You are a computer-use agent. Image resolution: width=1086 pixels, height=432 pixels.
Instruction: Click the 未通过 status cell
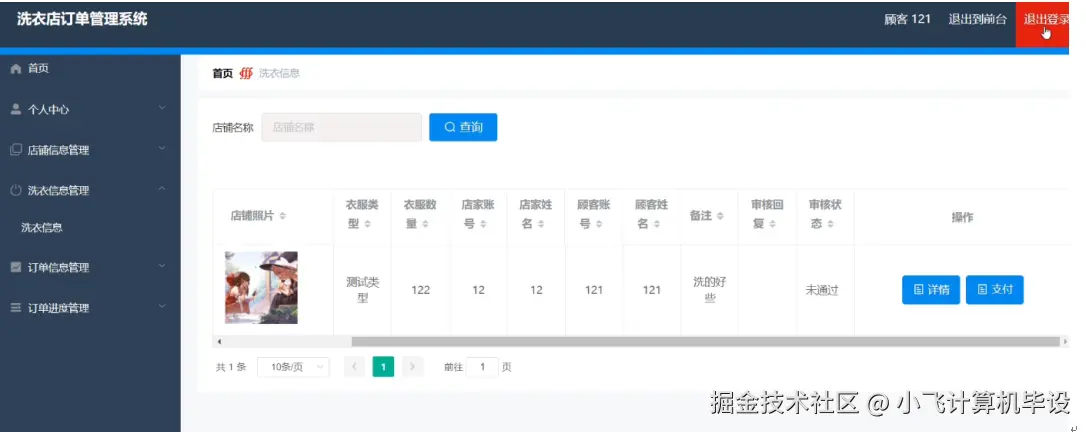coord(822,290)
